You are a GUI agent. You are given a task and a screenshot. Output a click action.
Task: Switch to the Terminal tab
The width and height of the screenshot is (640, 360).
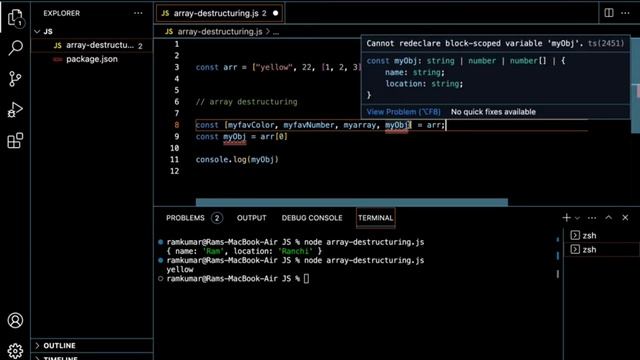376,218
